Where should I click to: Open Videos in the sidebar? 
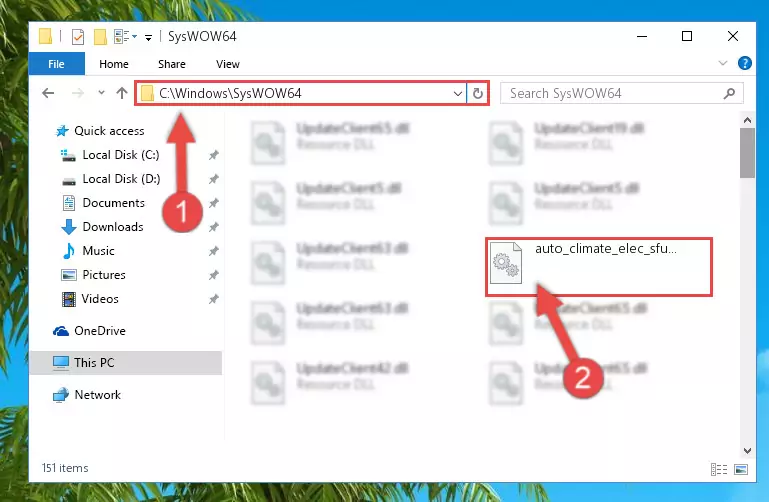(x=100, y=299)
